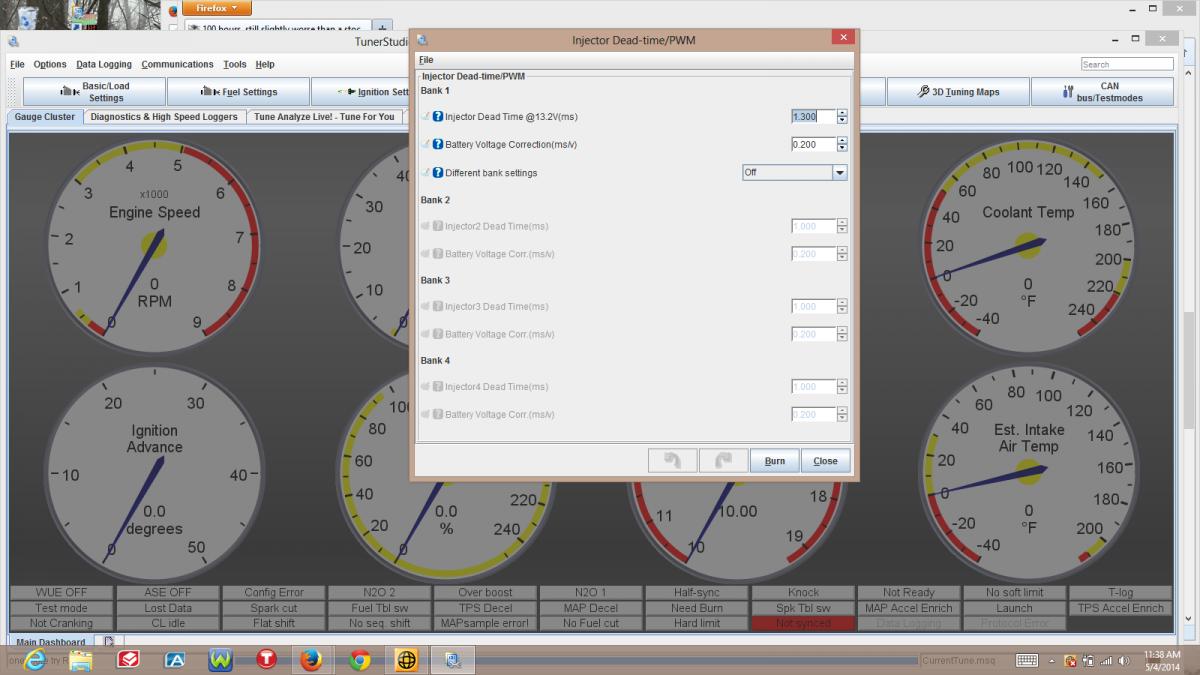Open the Basic/Load Settings toolbar menu
The height and width of the screenshot is (675, 1200).
click(94, 92)
